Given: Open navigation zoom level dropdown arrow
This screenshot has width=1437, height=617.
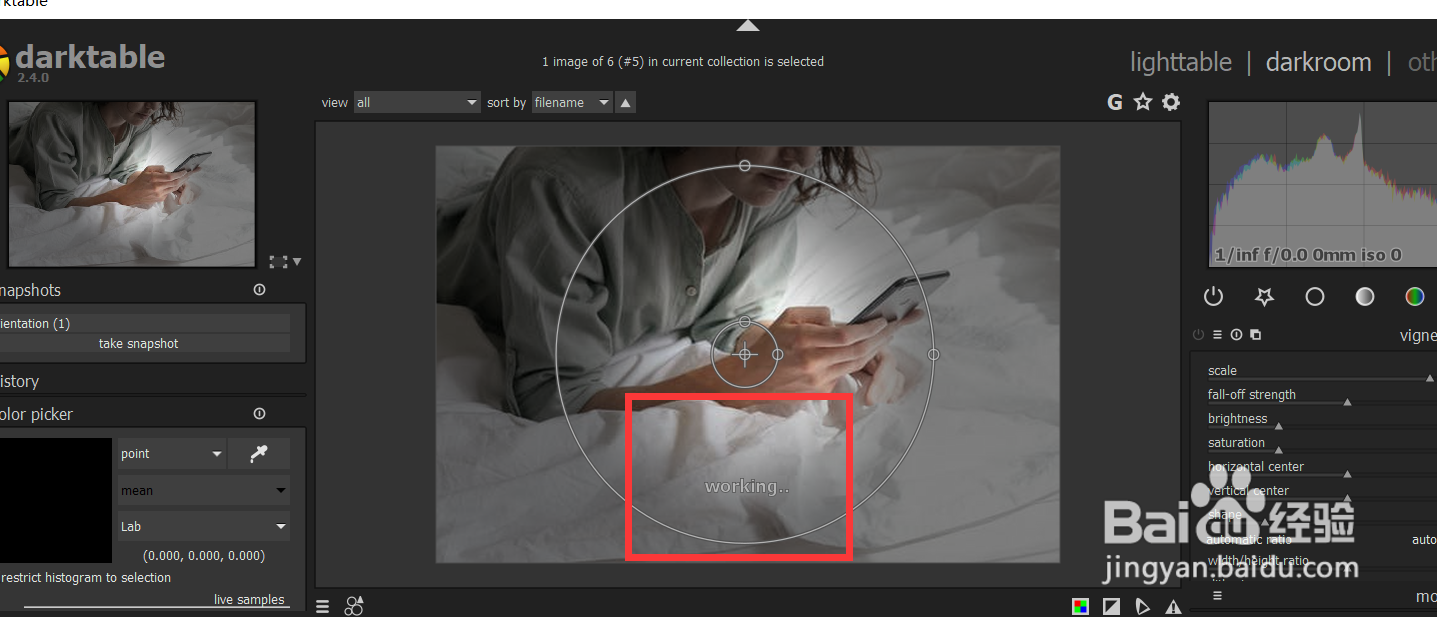Looking at the screenshot, I should [297, 262].
